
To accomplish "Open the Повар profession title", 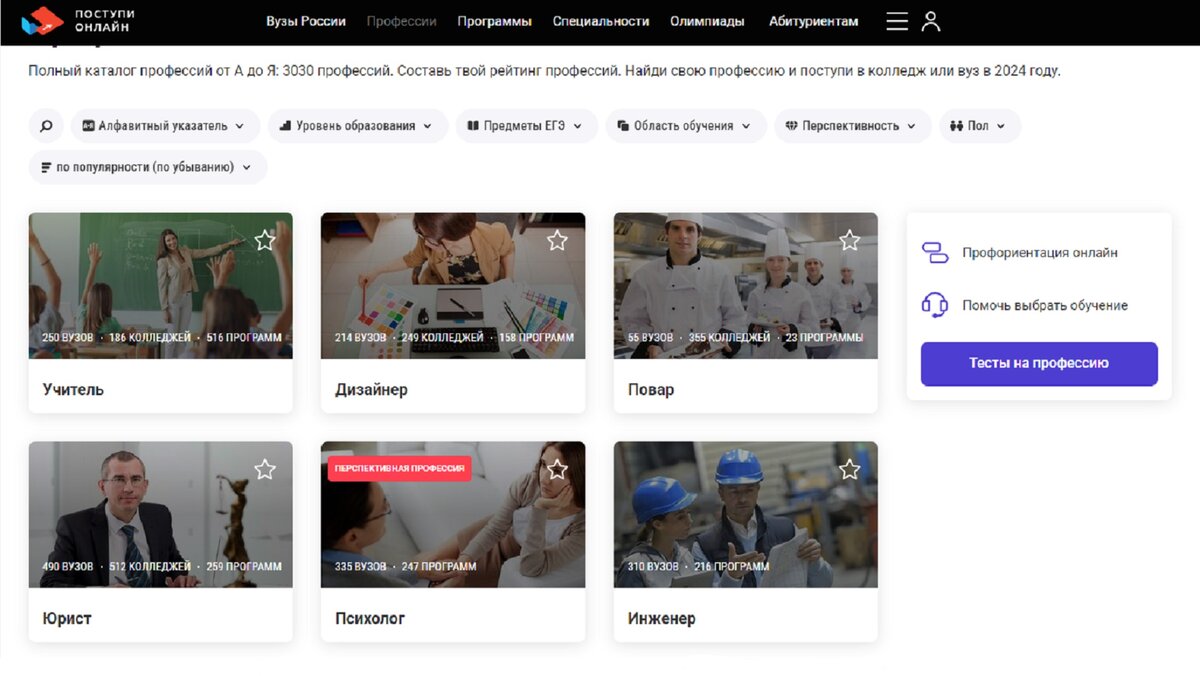I will [x=651, y=390].
